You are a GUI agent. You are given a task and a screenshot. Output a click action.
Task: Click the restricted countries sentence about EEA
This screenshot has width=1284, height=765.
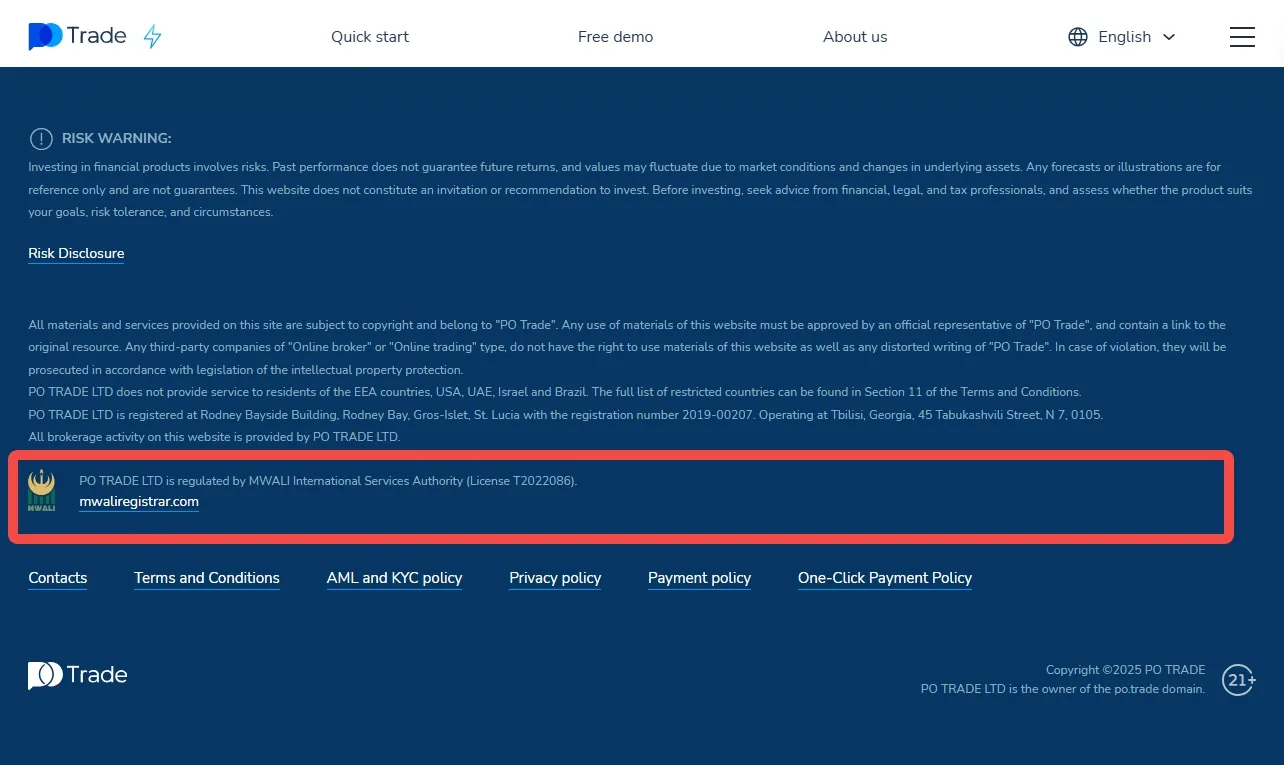click(554, 392)
